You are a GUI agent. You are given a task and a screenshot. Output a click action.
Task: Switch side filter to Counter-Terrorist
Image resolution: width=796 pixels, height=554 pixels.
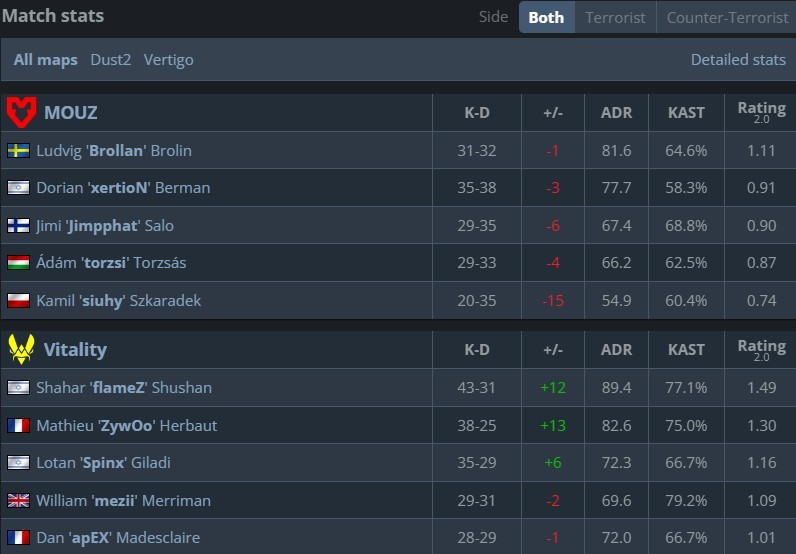726,17
